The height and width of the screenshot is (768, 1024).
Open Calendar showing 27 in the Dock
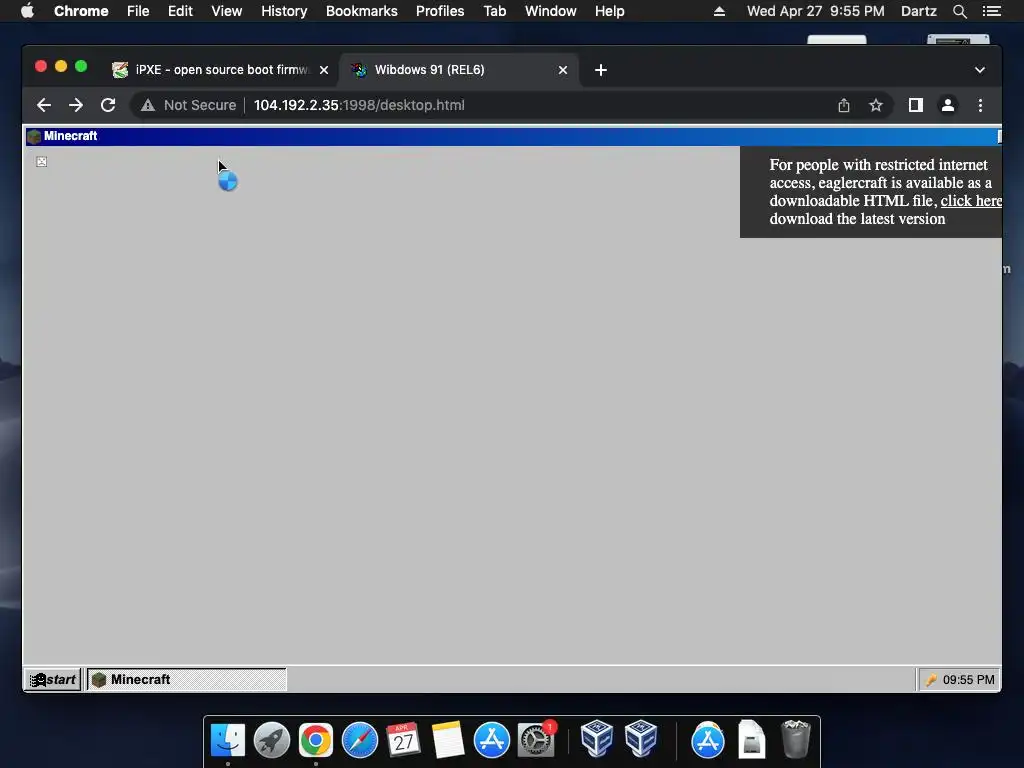[x=403, y=740]
